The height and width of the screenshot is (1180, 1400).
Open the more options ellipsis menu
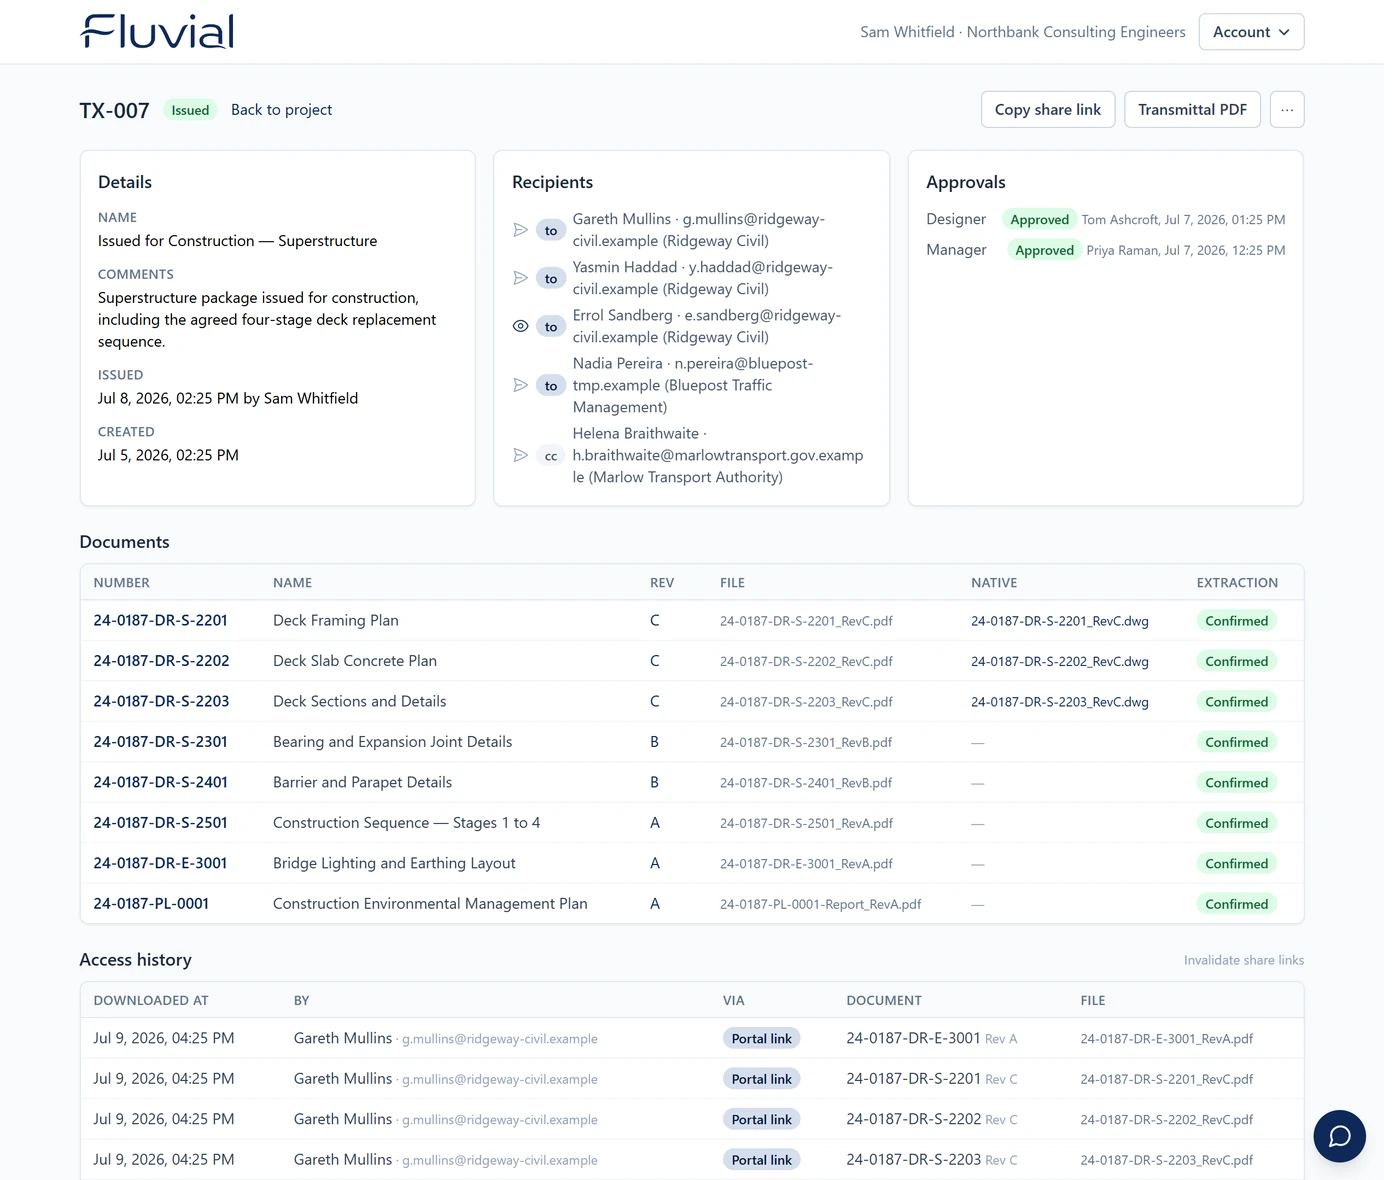[1287, 109]
